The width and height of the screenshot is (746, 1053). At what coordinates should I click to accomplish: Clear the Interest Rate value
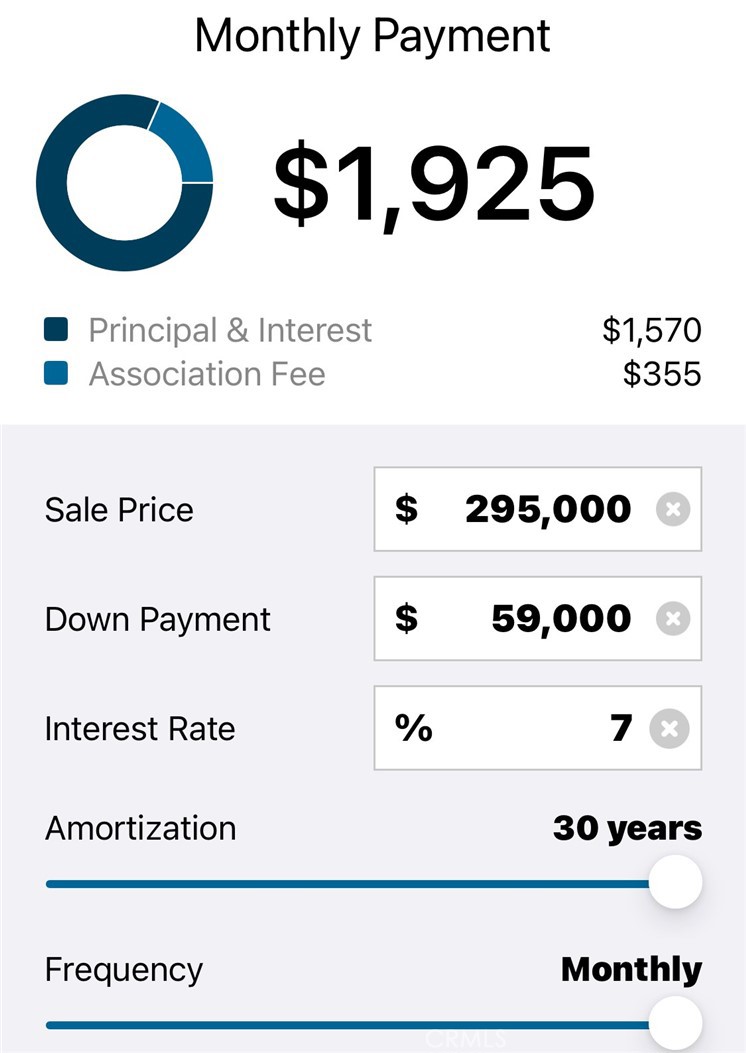[x=669, y=729]
